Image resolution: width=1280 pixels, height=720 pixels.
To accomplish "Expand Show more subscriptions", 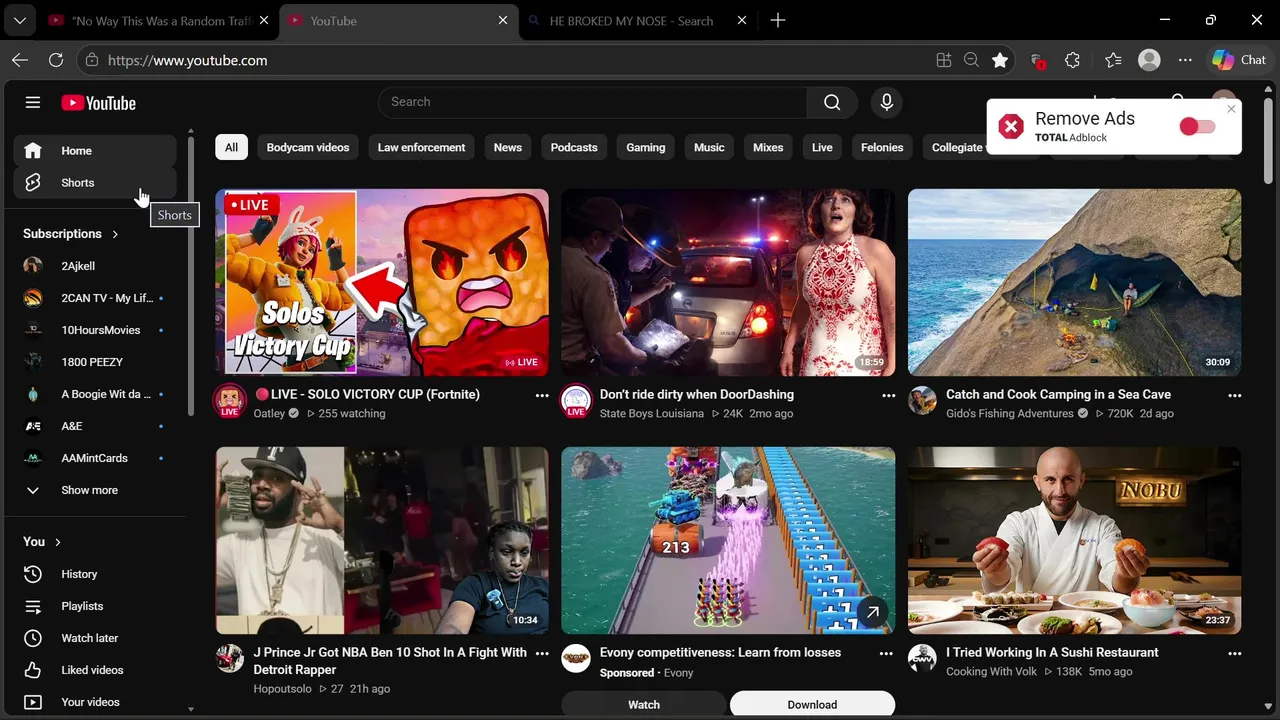I will (x=95, y=490).
